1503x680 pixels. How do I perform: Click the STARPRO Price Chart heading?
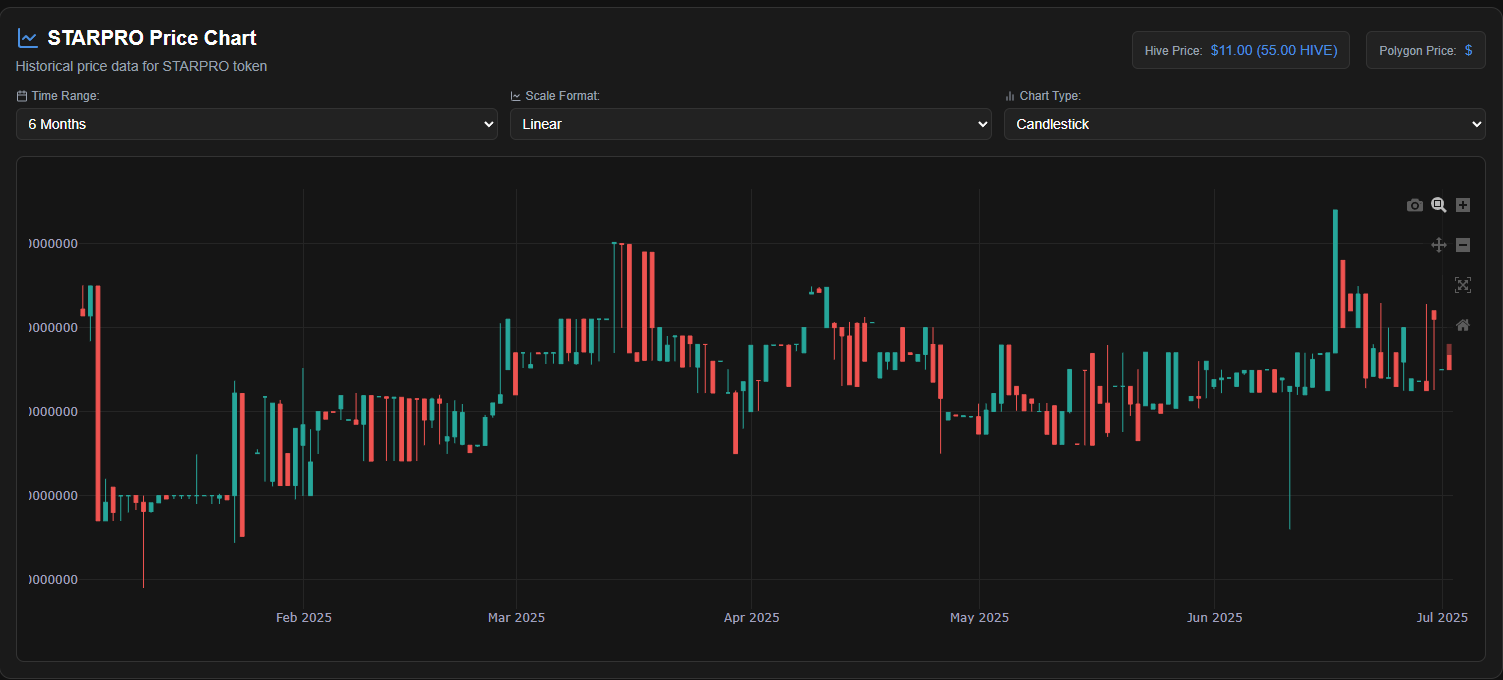pos(152,38)
